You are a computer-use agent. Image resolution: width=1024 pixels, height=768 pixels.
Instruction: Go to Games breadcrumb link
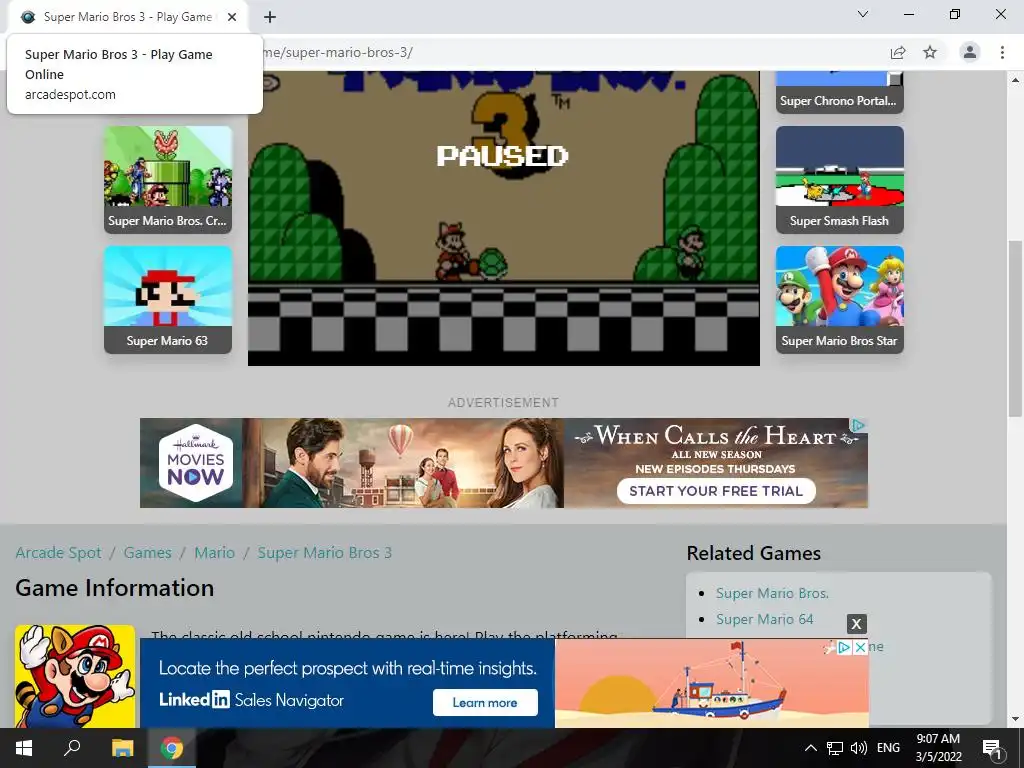tap(148, 552)
